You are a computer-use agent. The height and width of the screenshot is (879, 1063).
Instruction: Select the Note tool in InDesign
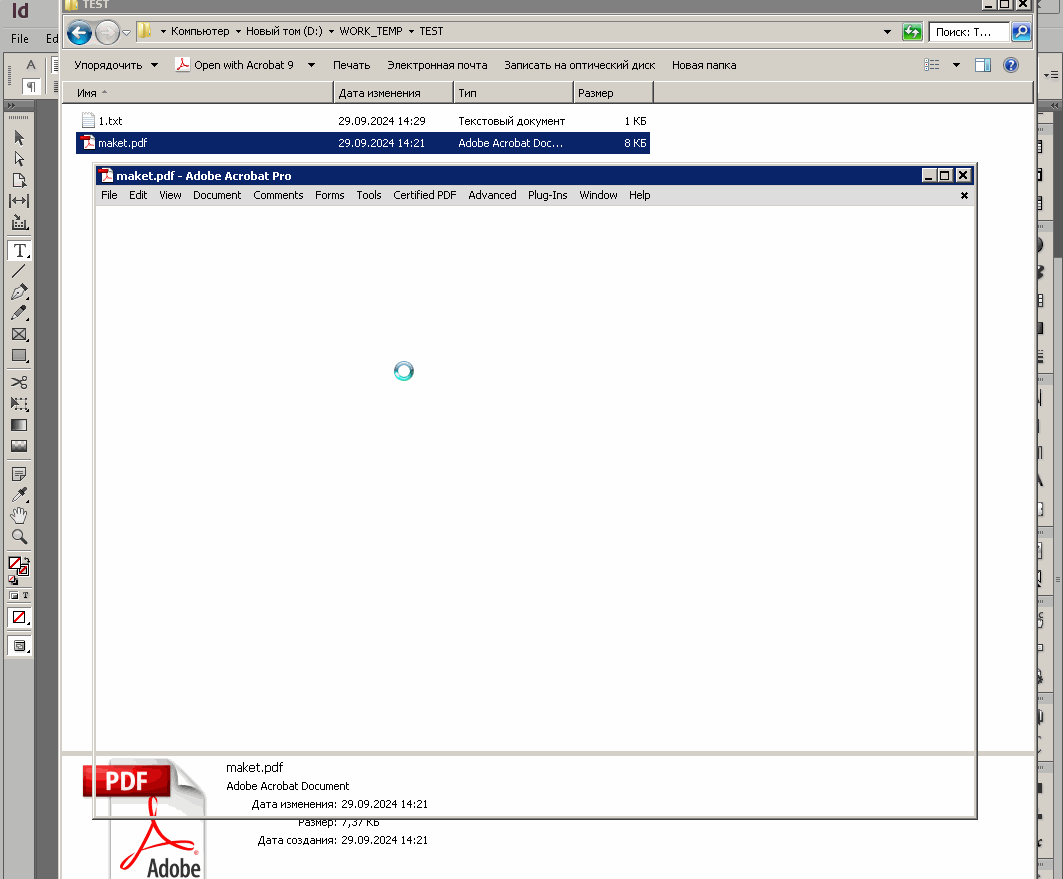pyautogui.click(x=19, y=474)
